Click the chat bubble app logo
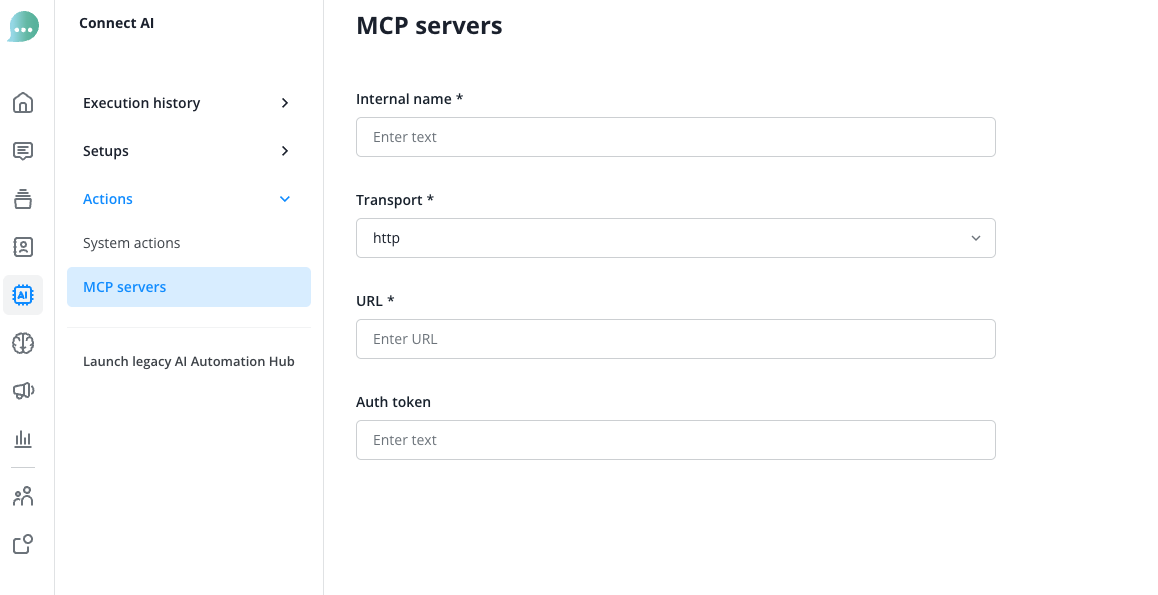Screen dimensions: 1158x595 point(23,27)
